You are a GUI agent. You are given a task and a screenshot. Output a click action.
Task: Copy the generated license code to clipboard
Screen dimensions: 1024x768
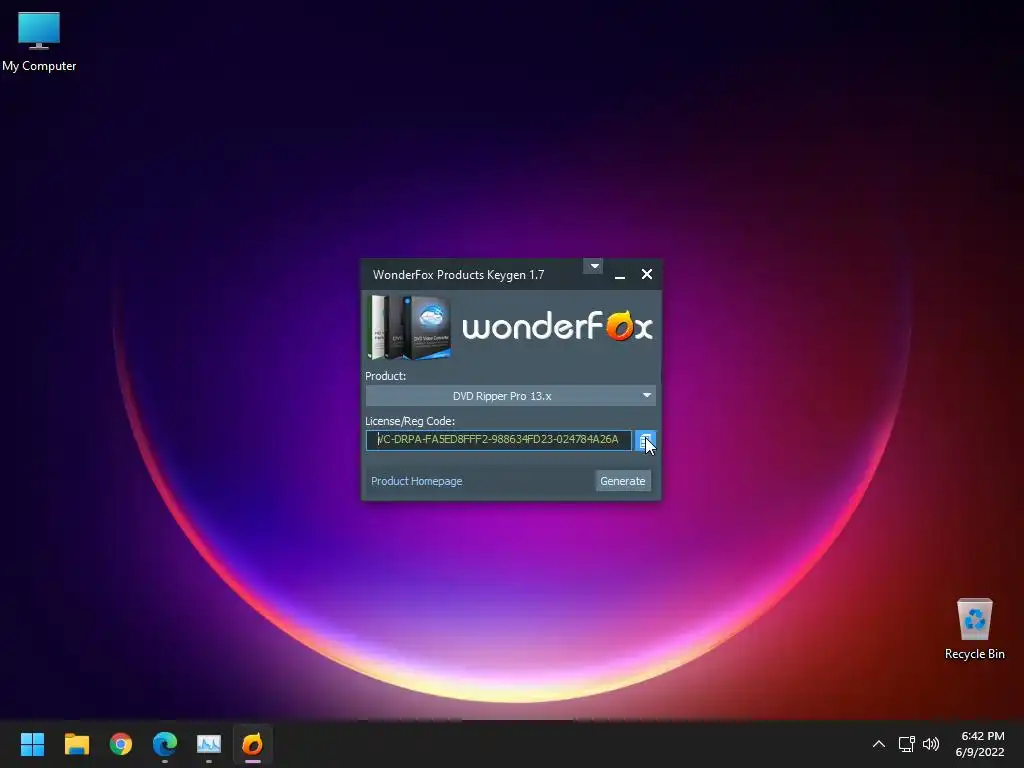click(x=645, y=441)
